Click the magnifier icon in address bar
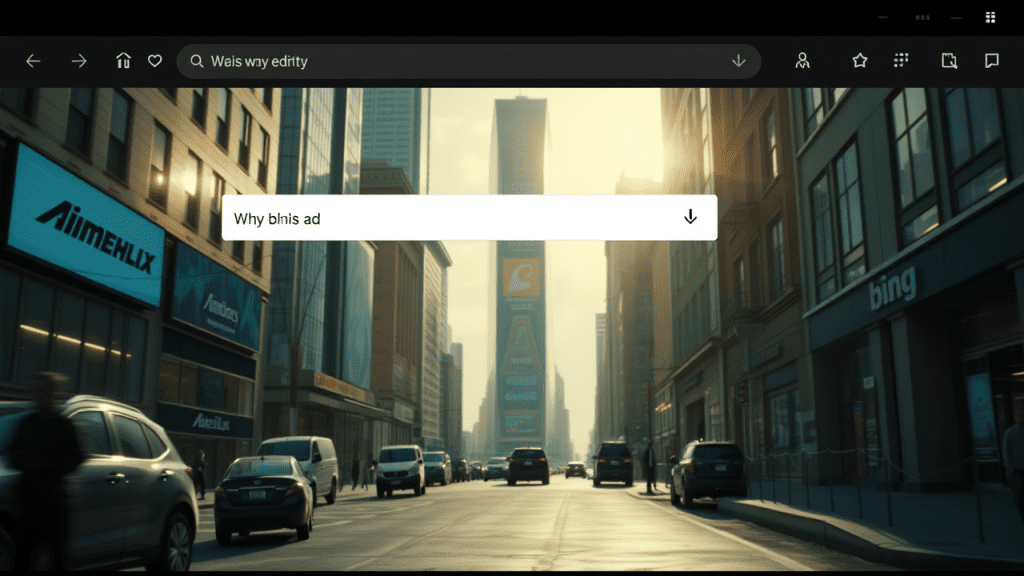This screenshot has width=1024, height=576. point(196,61)
